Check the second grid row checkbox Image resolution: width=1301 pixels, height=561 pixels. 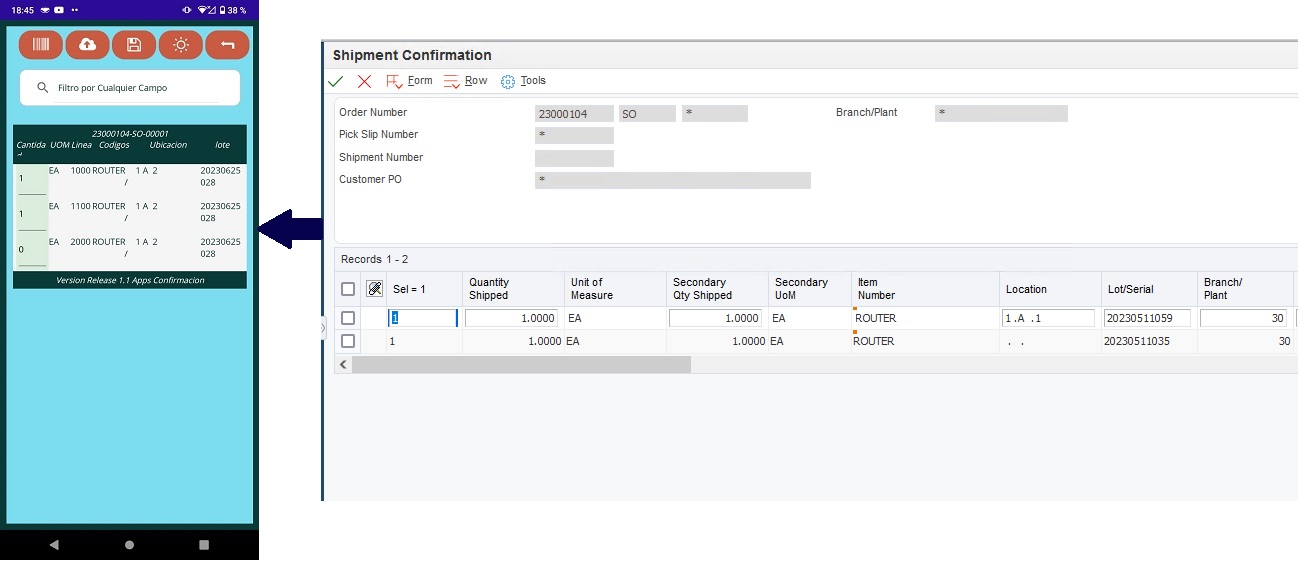(x=348, y=341)
